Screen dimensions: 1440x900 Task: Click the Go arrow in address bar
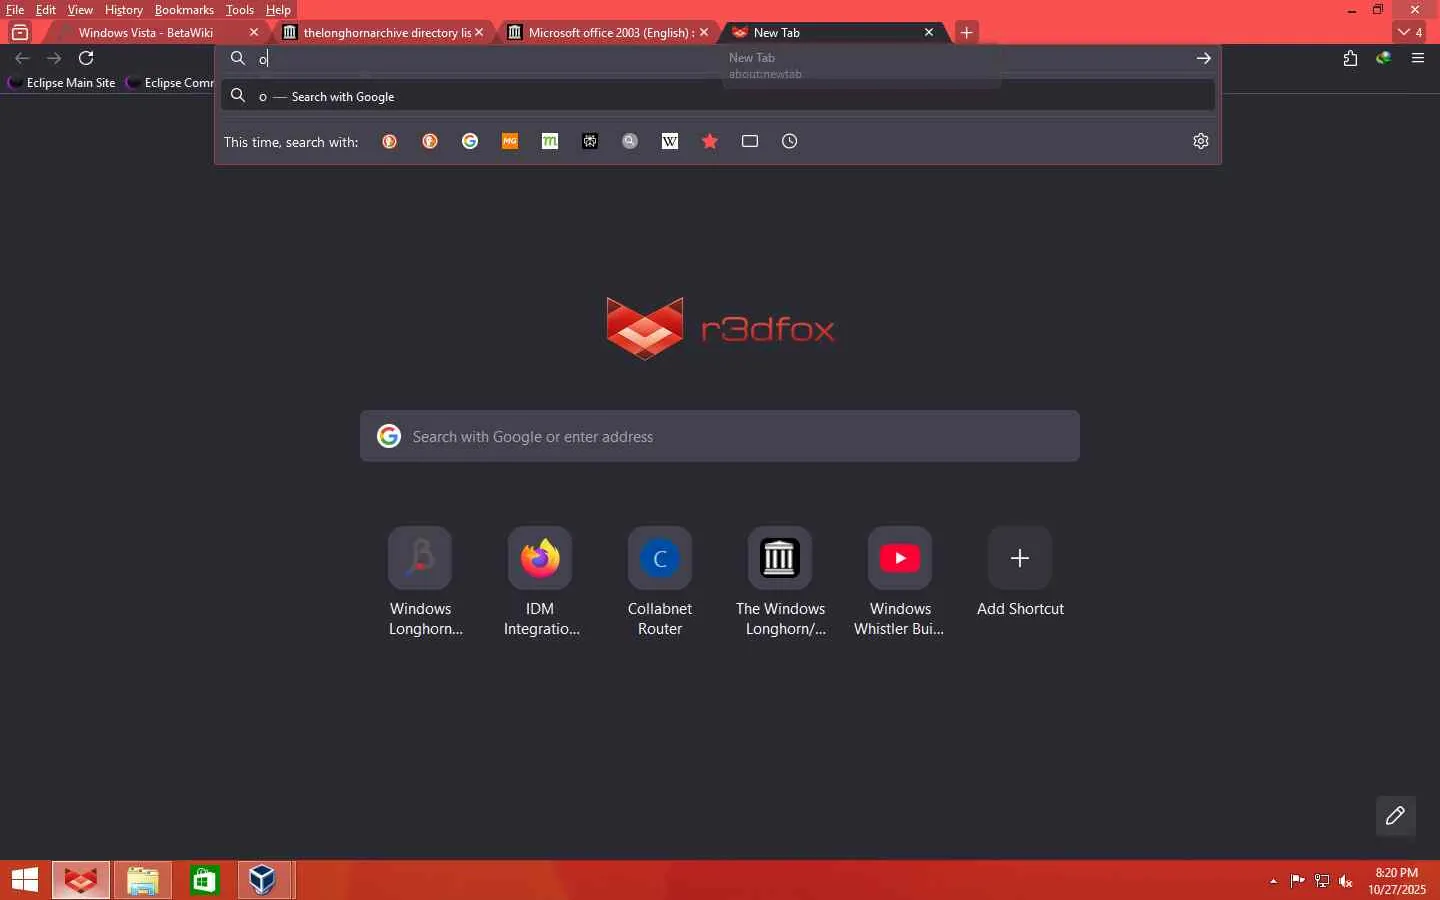coord(1204,58)
